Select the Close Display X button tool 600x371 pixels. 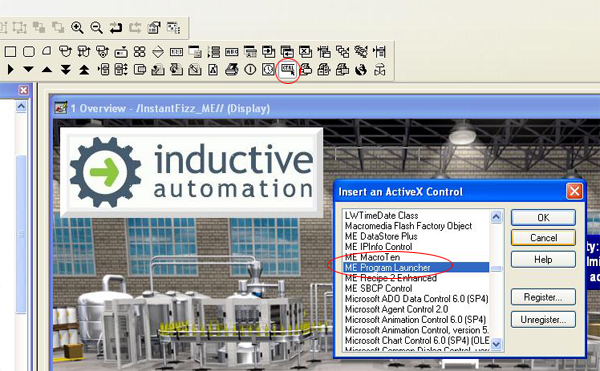305,52
